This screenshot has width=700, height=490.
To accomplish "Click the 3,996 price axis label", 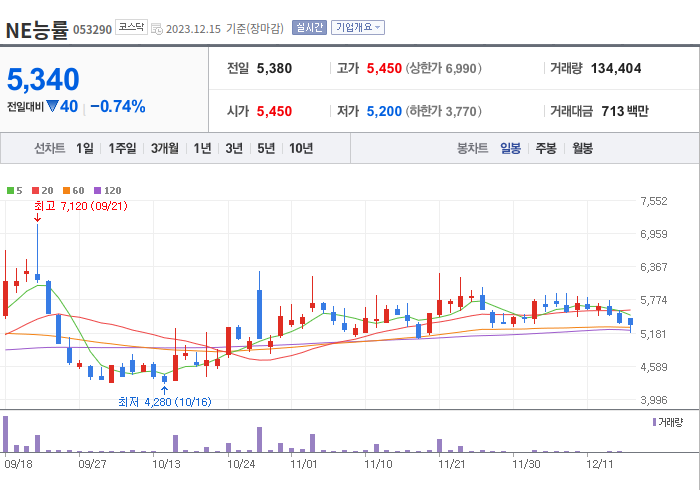I will [654, 400].
